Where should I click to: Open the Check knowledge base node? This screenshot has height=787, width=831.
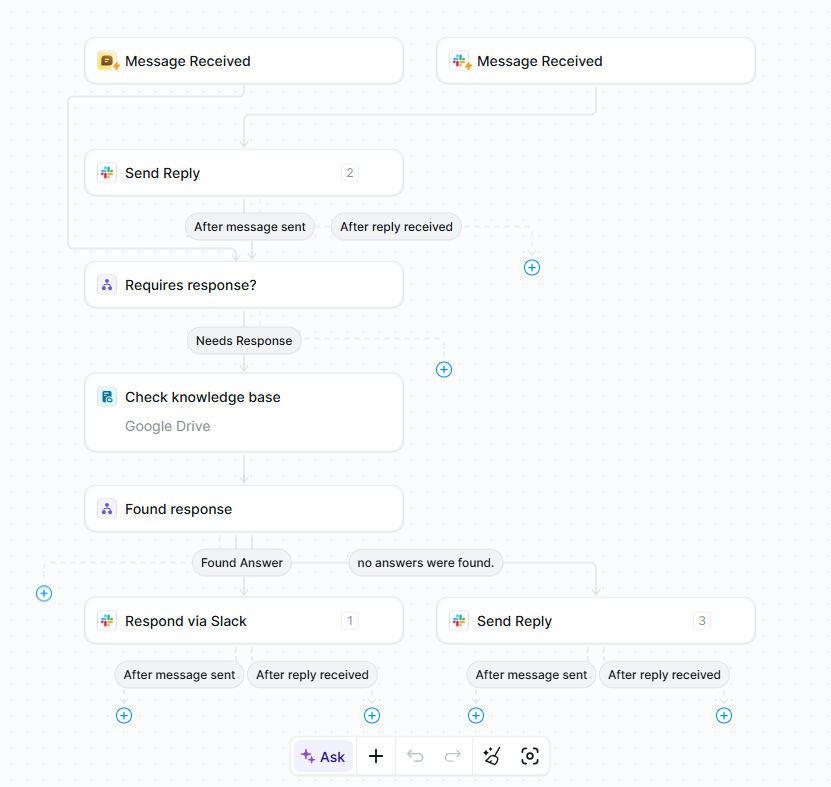coord(244,412)
